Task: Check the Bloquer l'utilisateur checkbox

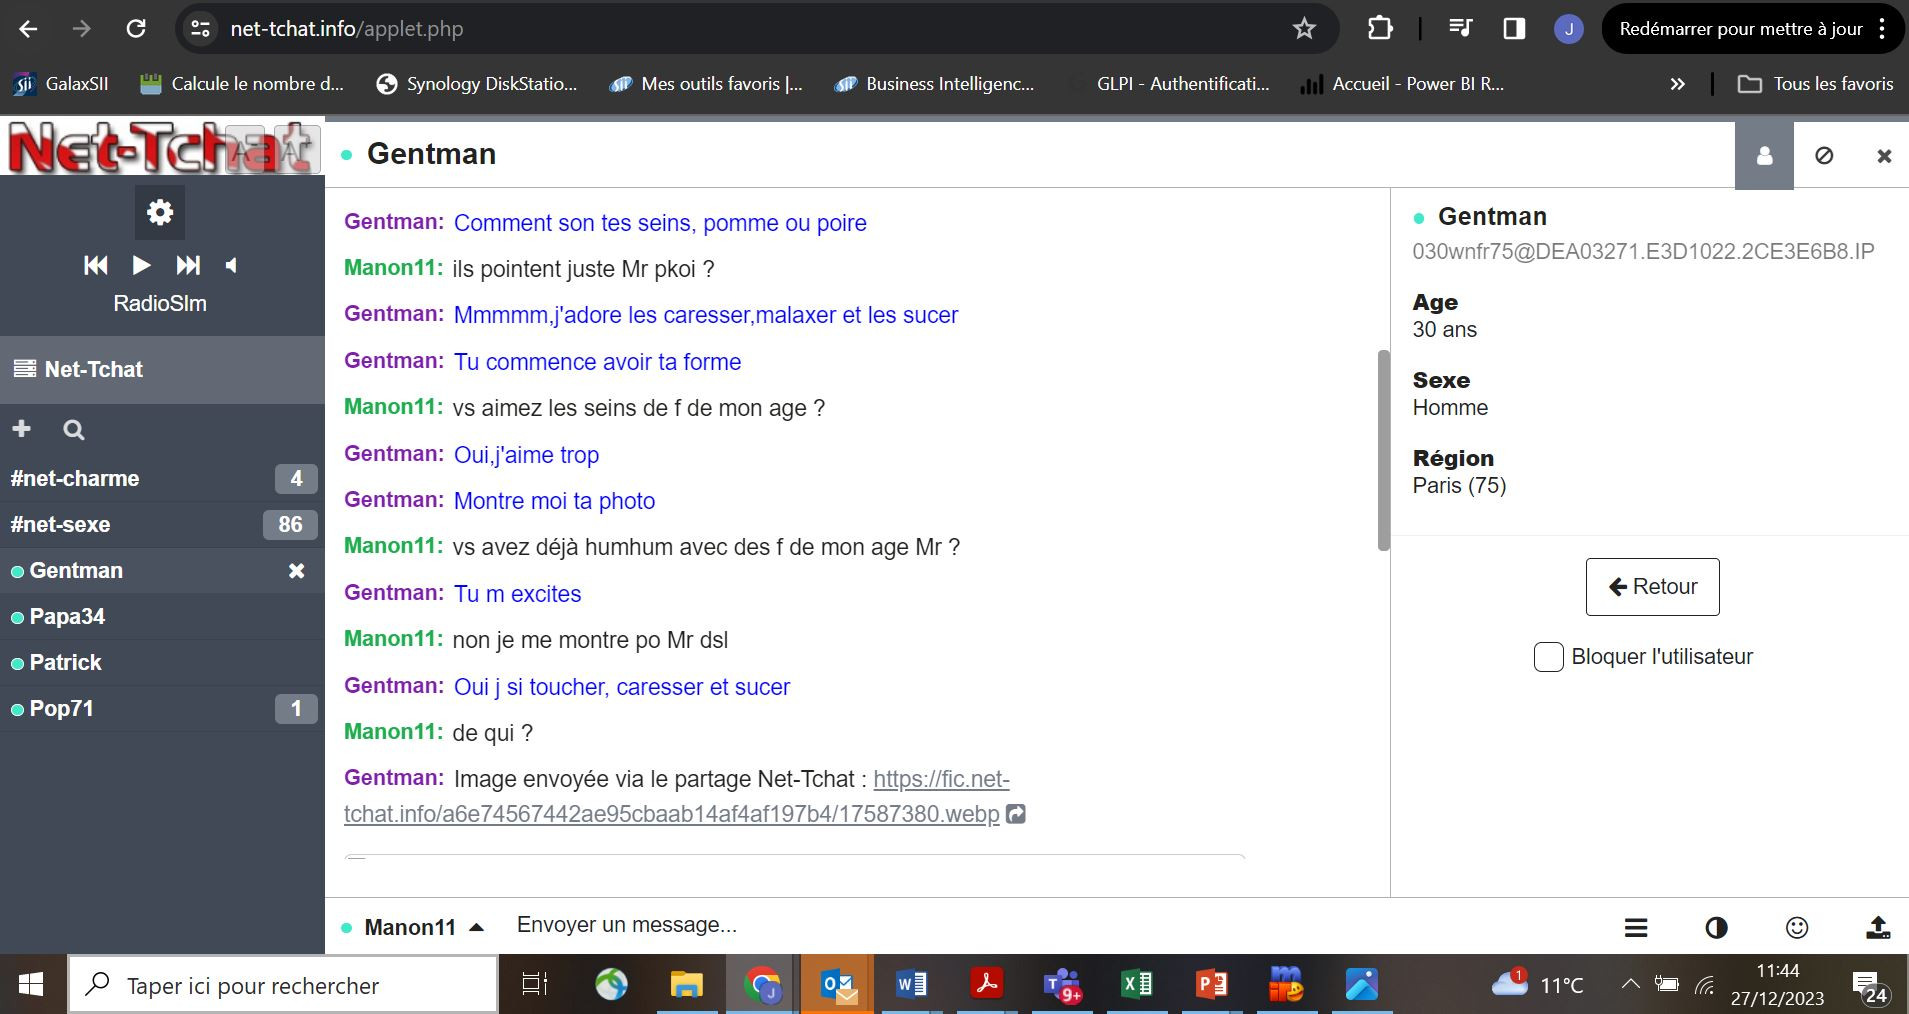Action: pyautogui.click(x=1548, y=657)
